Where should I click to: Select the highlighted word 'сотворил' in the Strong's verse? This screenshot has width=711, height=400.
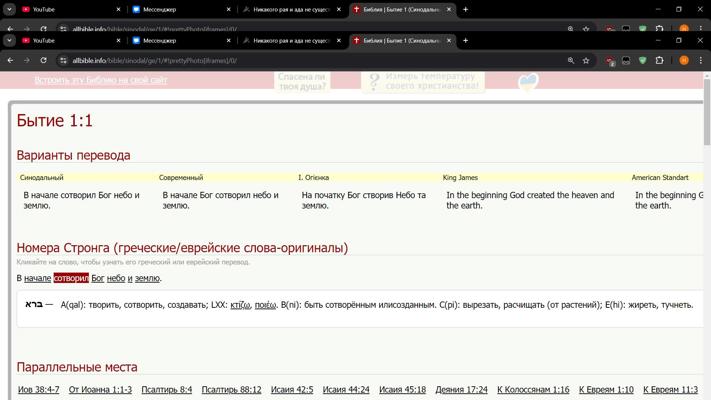(71, 278)
